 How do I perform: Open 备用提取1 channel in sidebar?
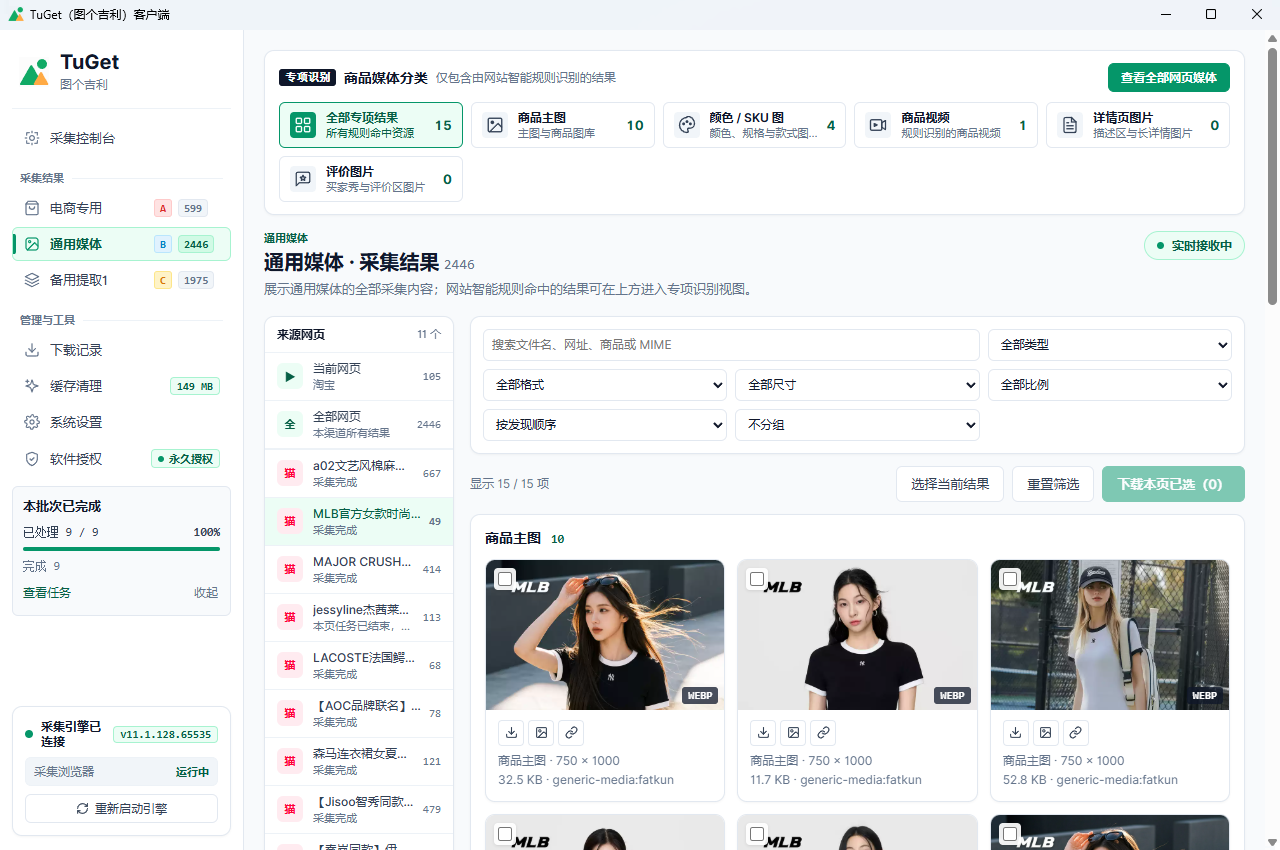121,280
